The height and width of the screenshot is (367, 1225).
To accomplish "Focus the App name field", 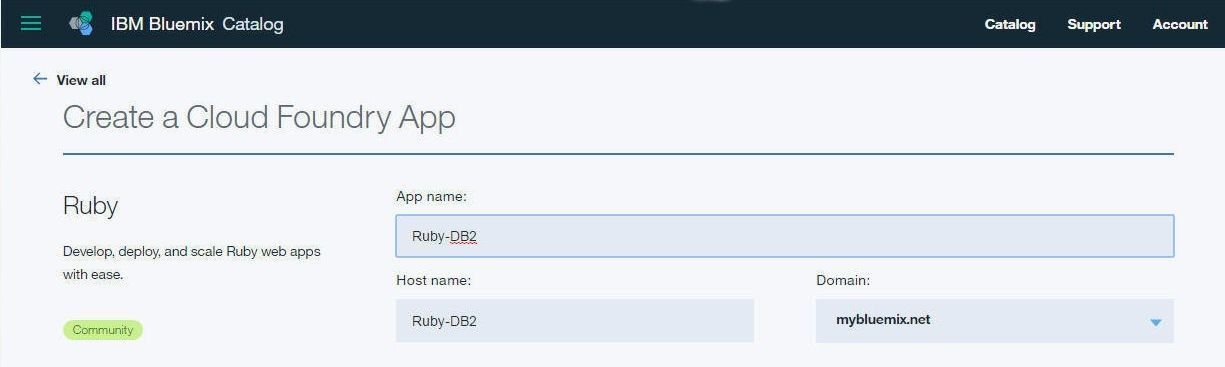I will pyautogui.click(x=785, y=236).
